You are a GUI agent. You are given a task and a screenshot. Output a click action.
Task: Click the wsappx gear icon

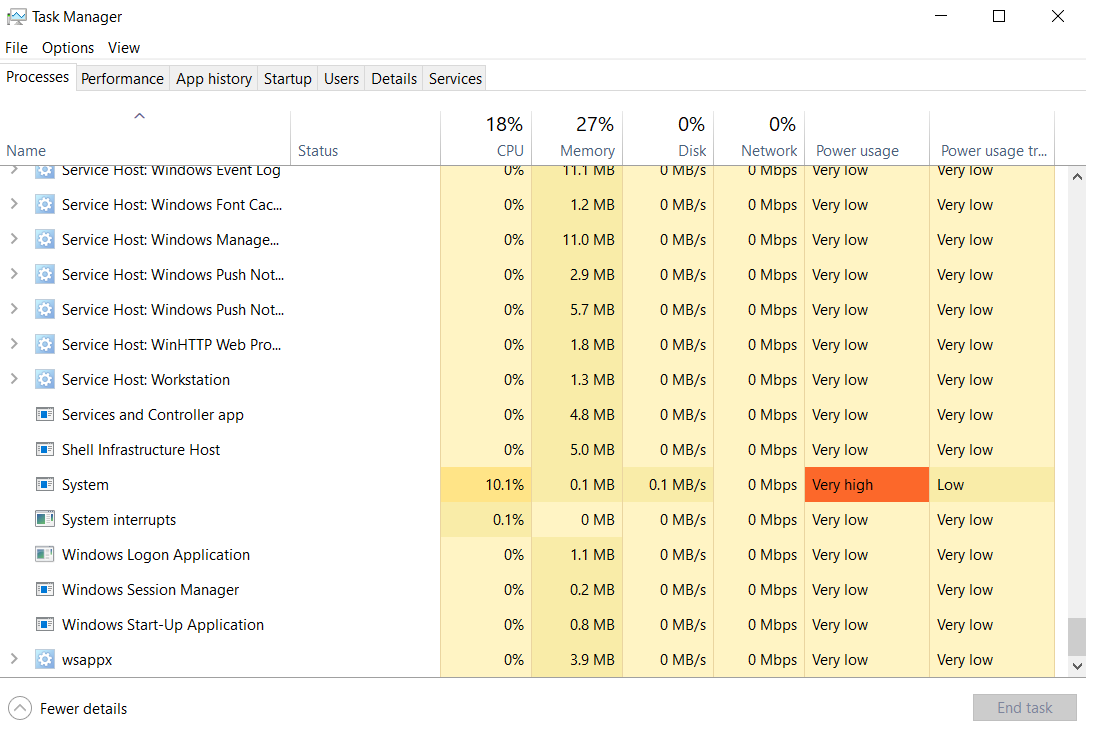click(x=45, y=659)
